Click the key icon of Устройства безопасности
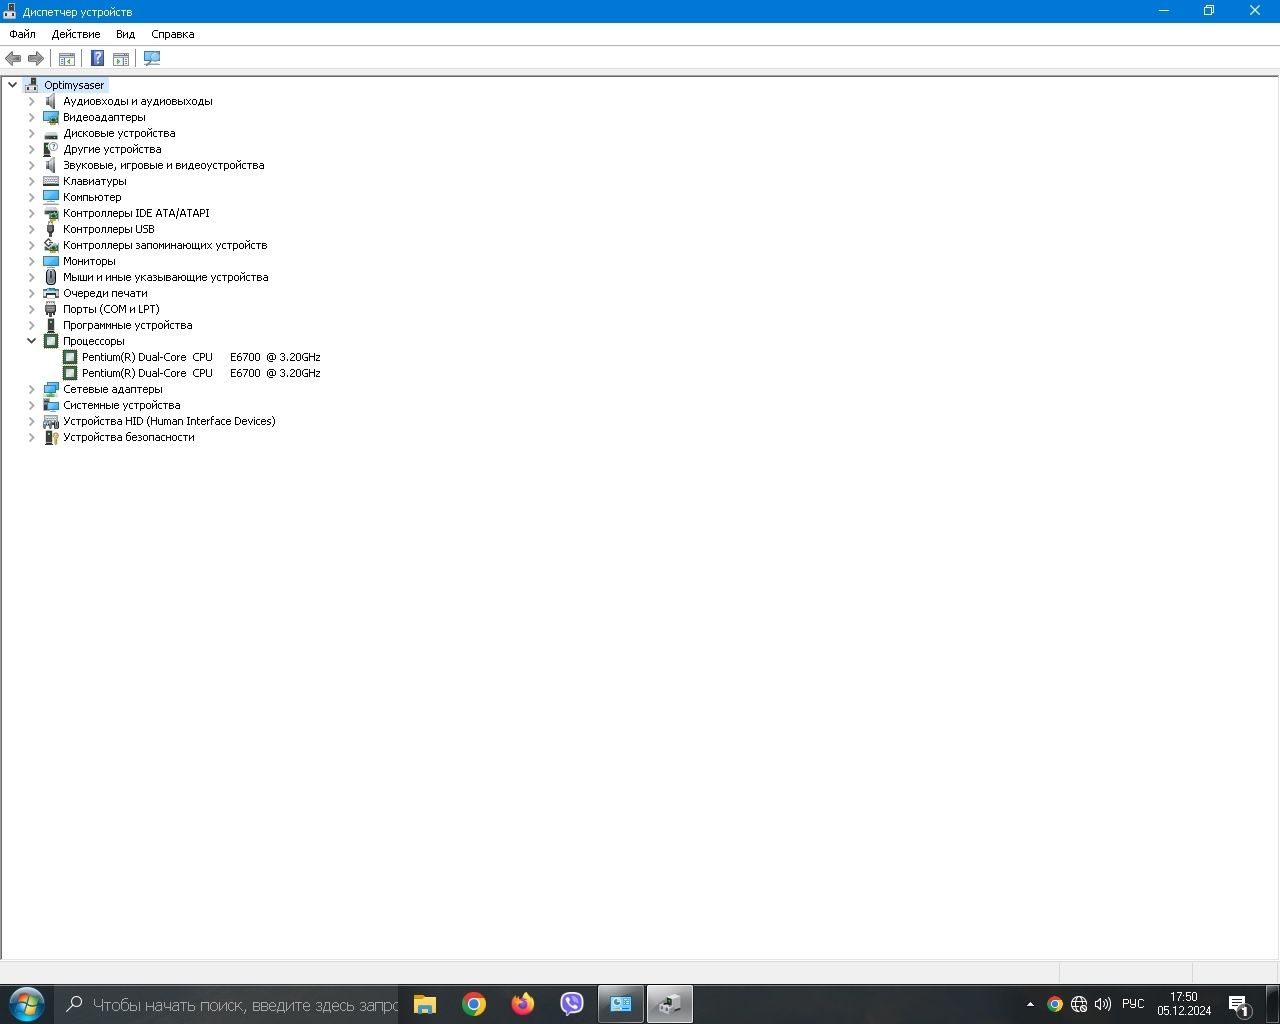 click(51, 437)
